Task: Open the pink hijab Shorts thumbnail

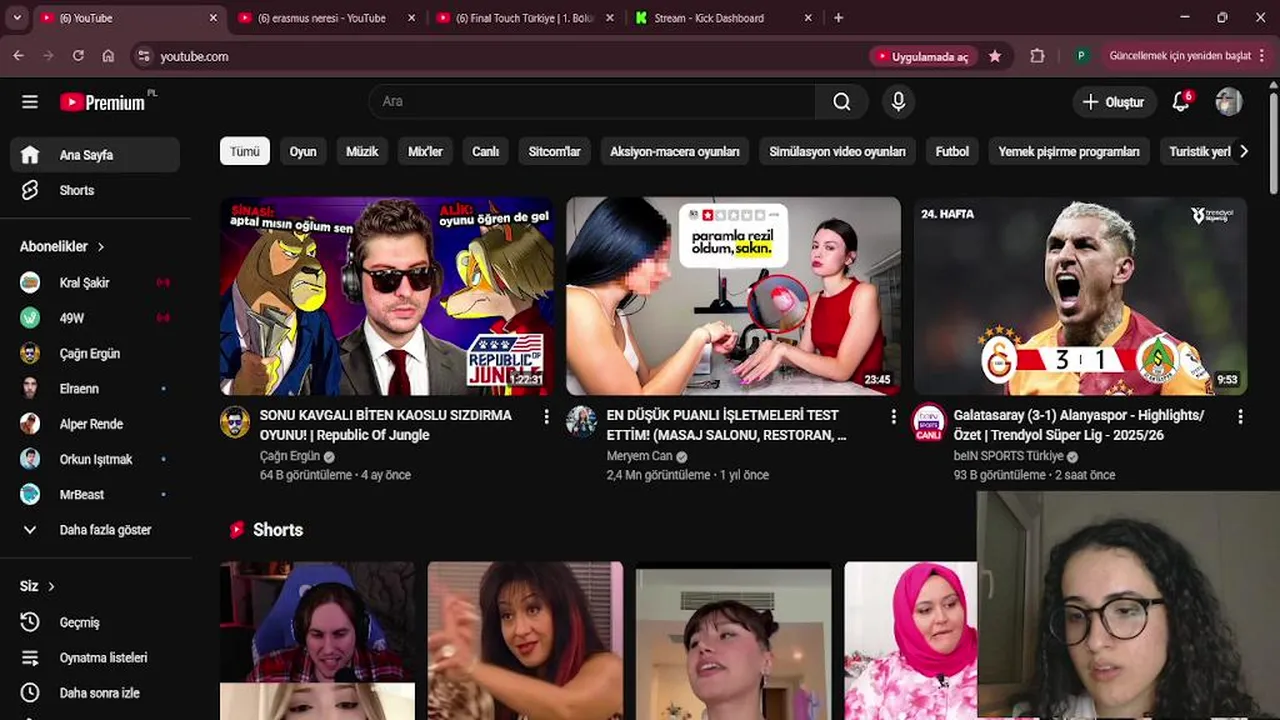Action: (x=910, y=640)
